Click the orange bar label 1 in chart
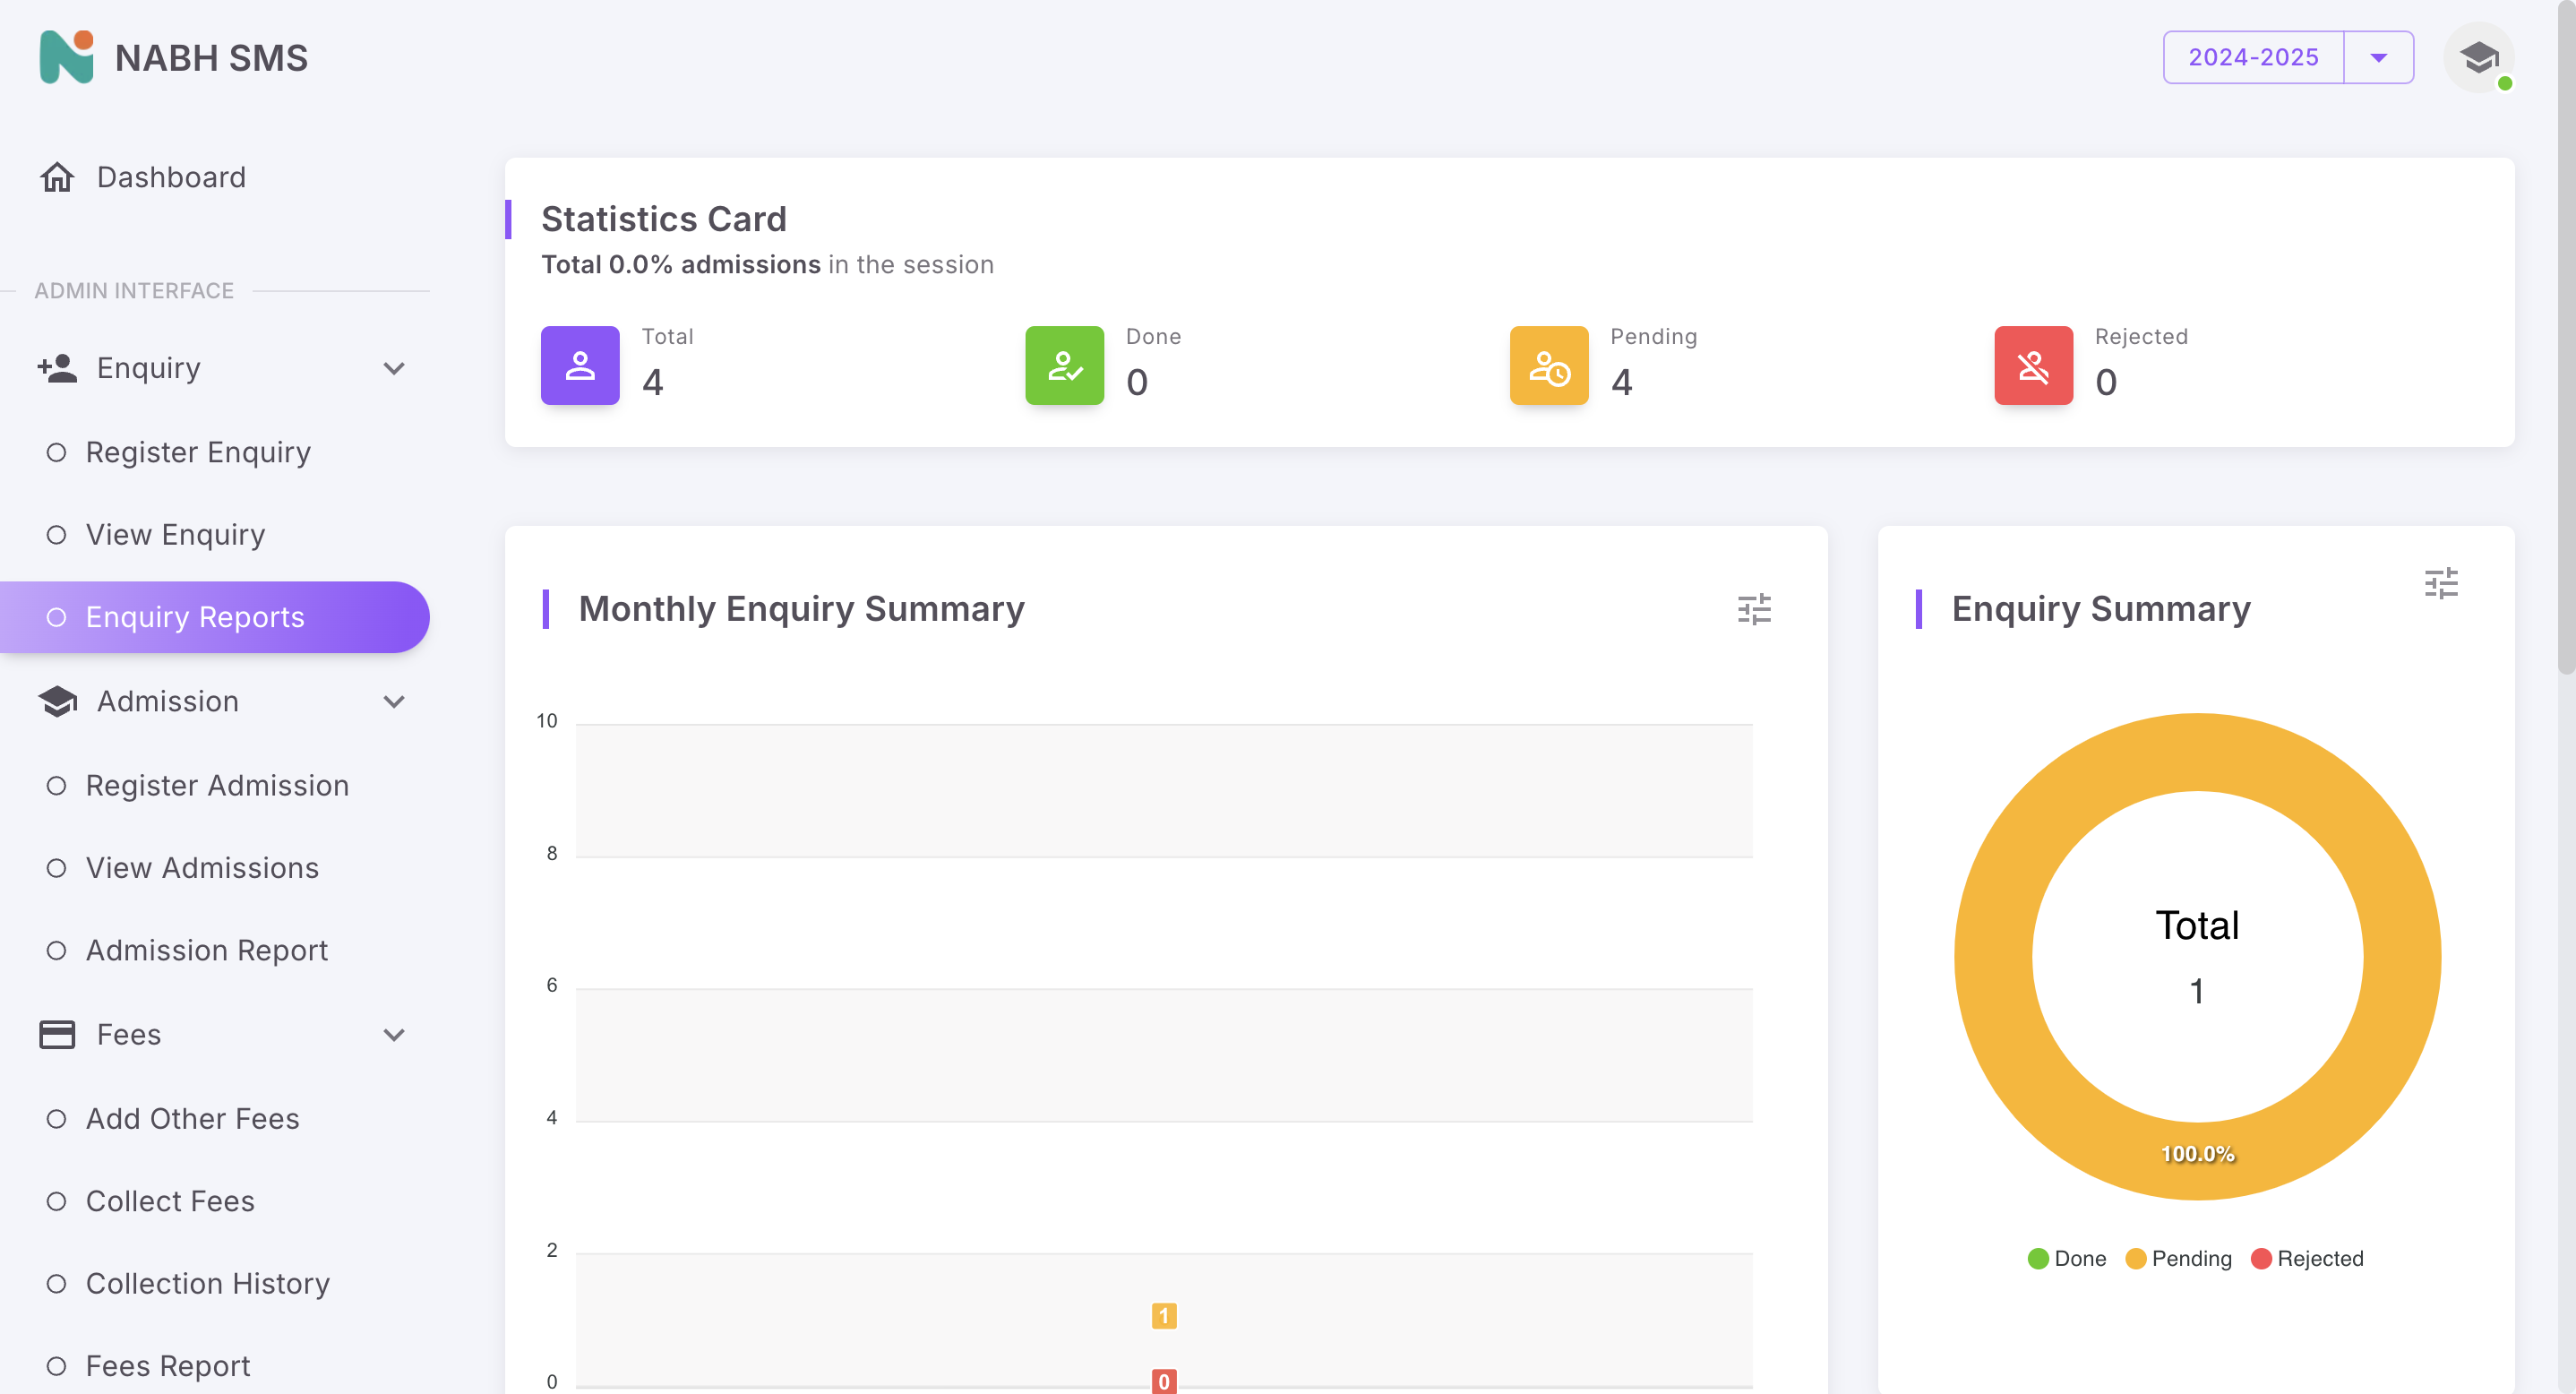The height and width of the screenshot is (1394, 2576). point(1164,1316)
